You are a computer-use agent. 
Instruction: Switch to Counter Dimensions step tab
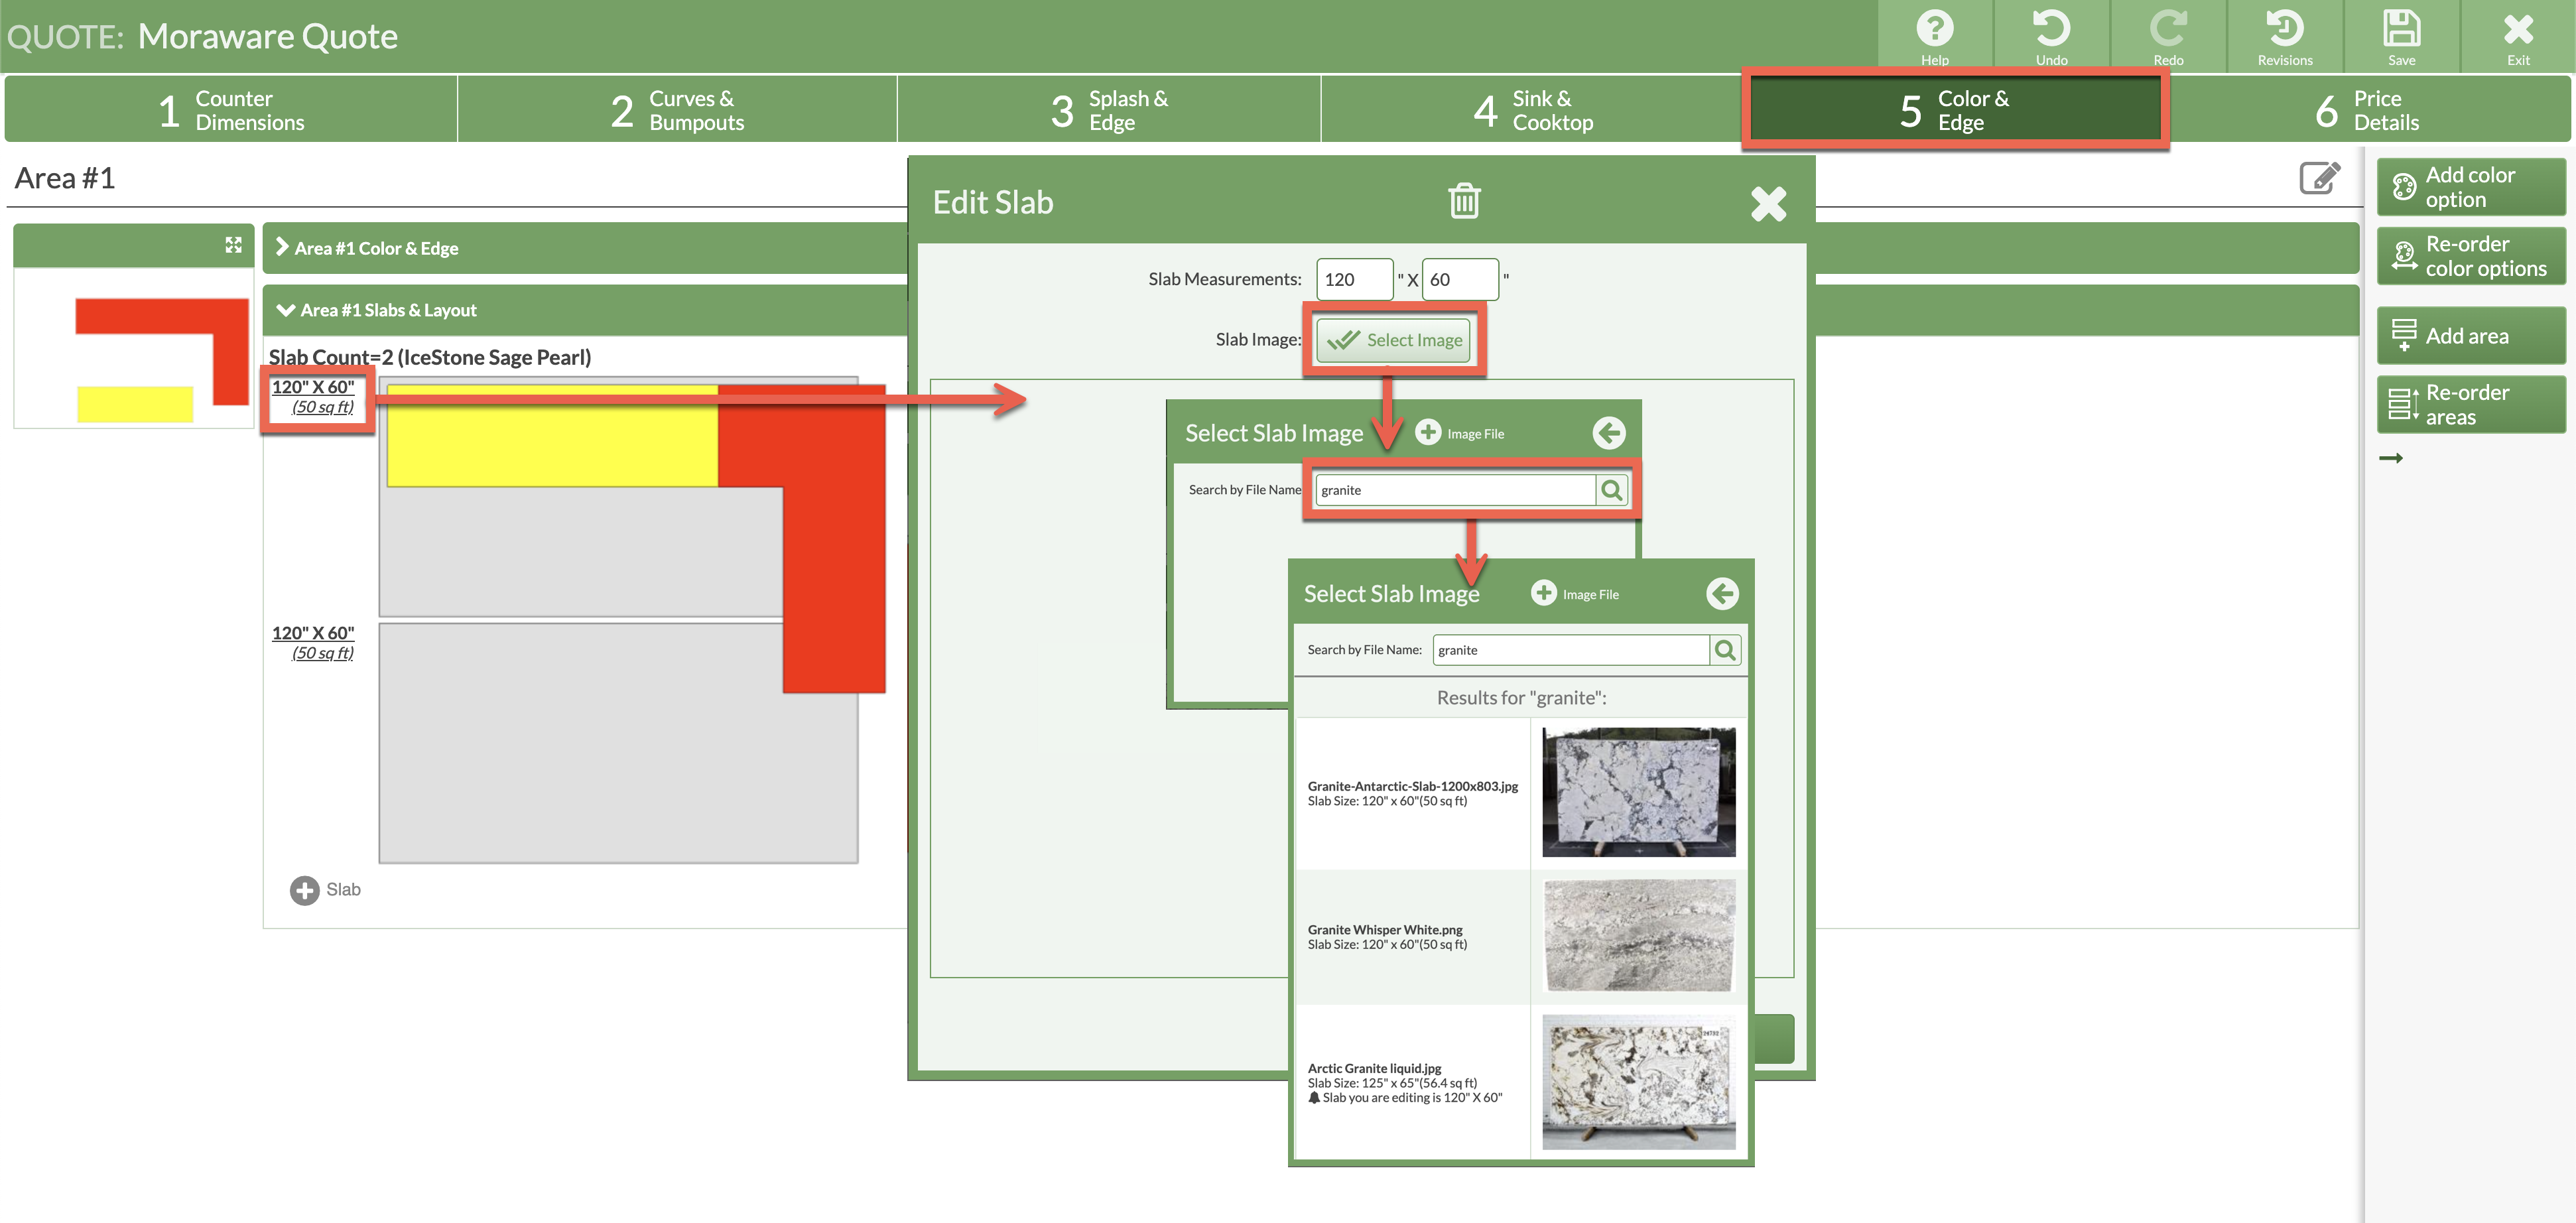tap(231, 110)
